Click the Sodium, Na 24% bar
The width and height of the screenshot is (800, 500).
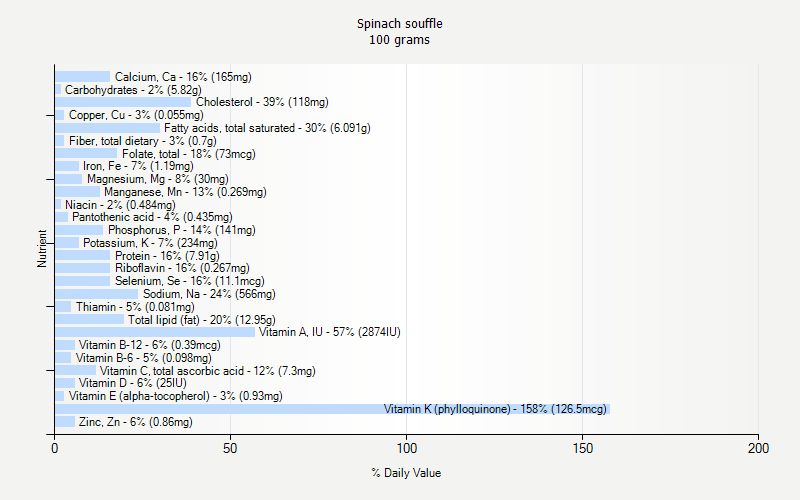96,294
